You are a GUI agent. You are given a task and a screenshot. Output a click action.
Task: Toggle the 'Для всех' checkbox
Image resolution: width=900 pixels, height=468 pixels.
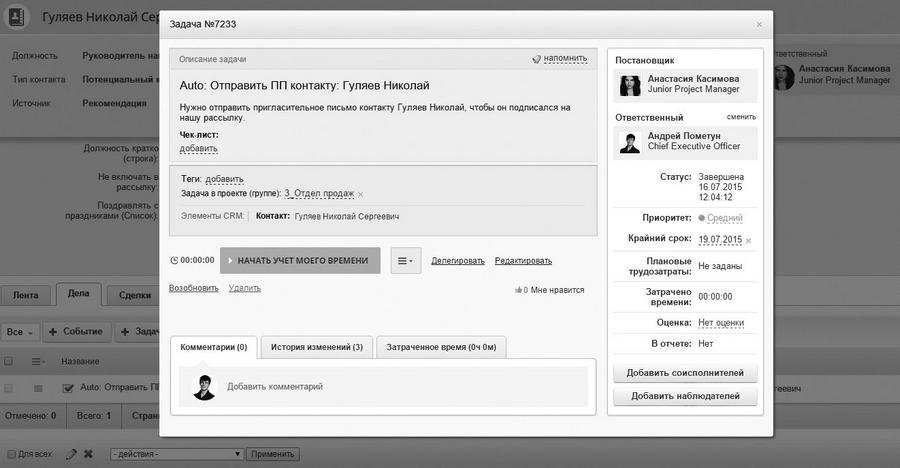click(x=9, y=453)
